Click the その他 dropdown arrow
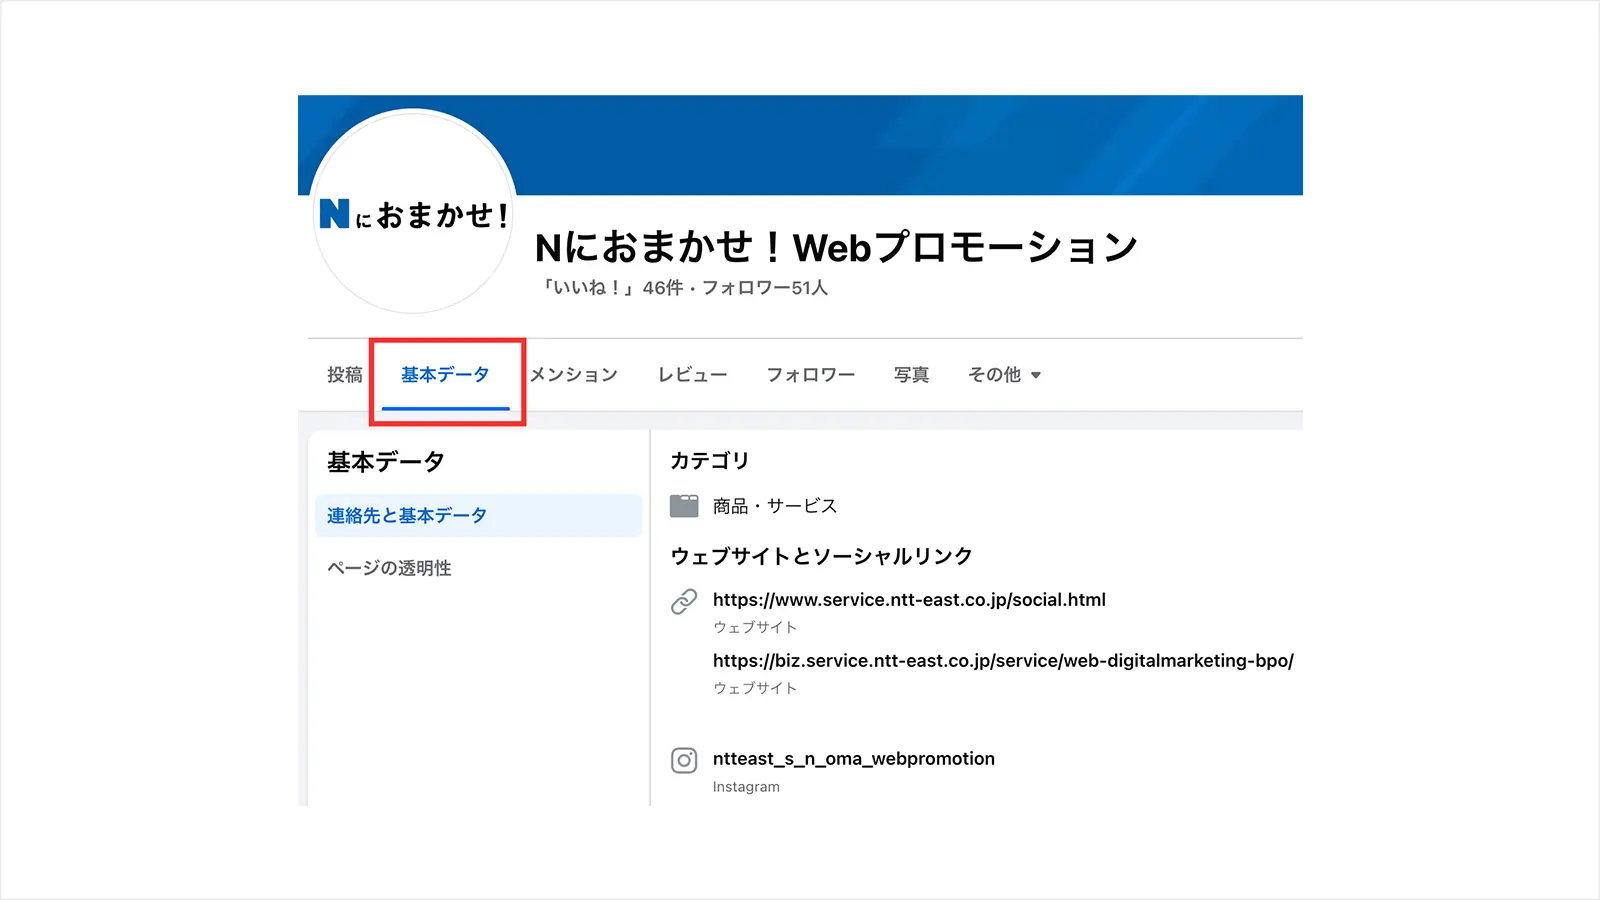This screenshot has width=1600, height=900. [x=1036, y=376]
